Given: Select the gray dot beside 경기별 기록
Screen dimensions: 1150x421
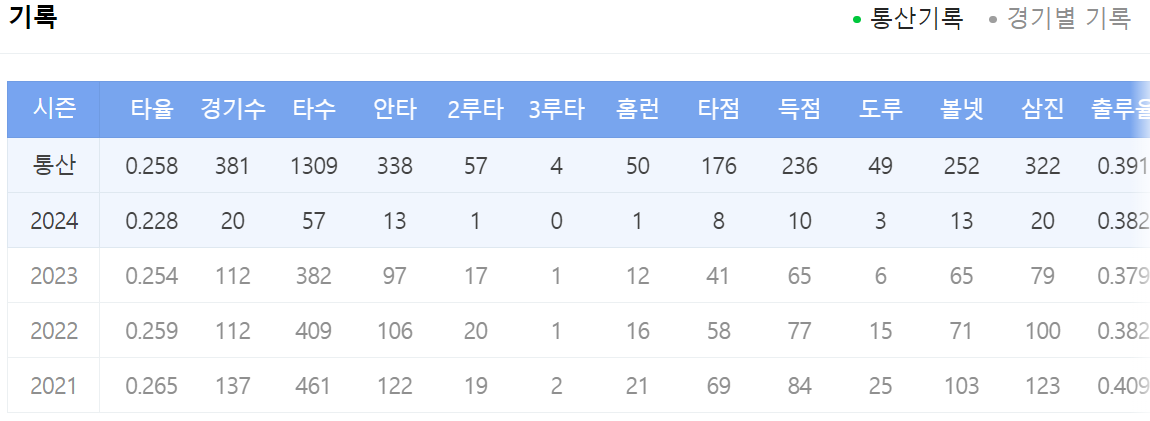Looking at the screenshot, I should [993, 20].
